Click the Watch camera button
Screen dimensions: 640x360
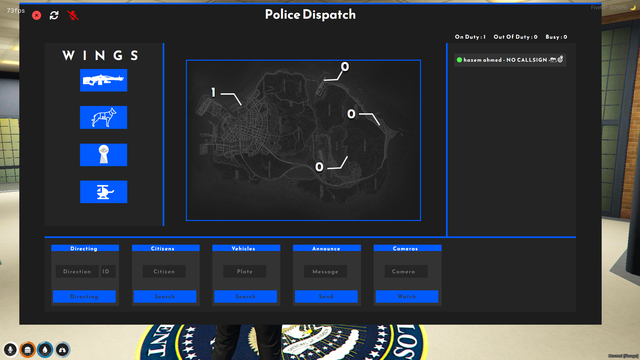tap(407, 297)
